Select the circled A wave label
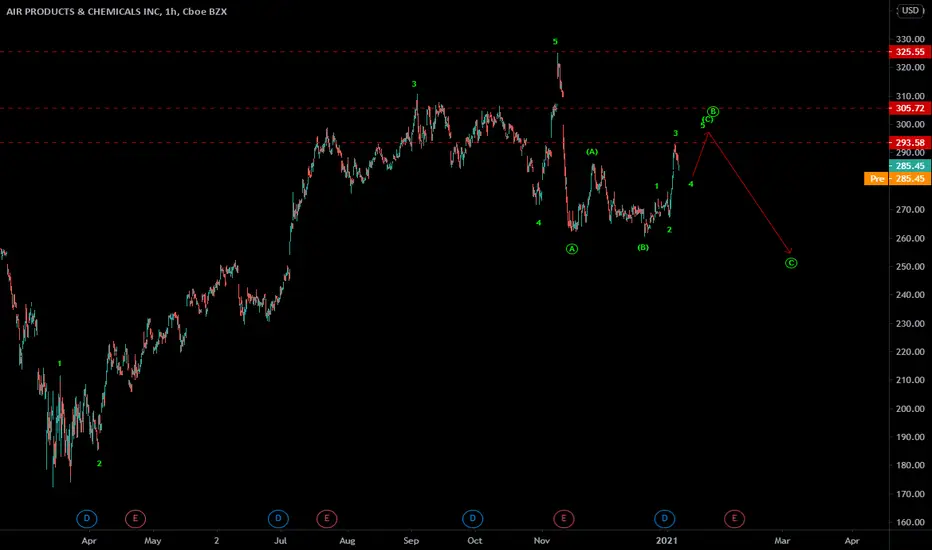The width and height of the screenshot is (932, 550). pos(572,249)
